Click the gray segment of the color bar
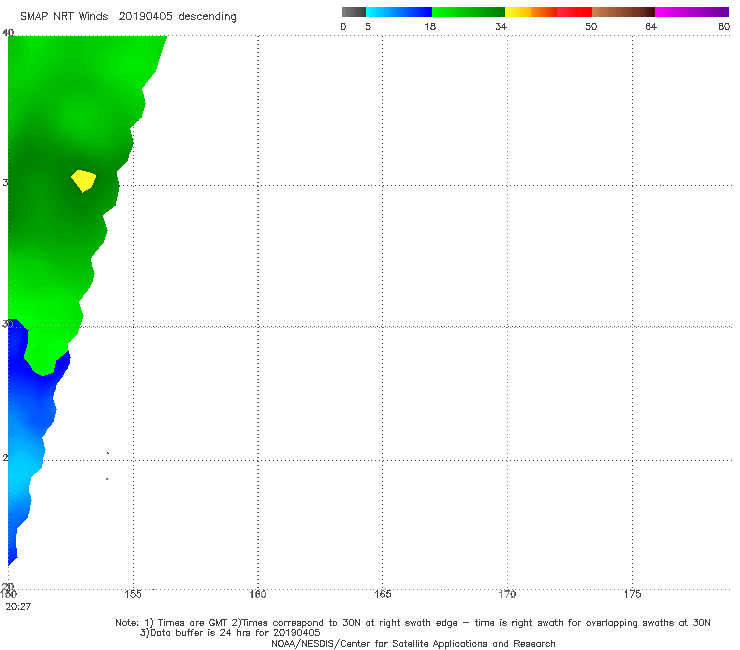Screen dimensions: 740x650 (x=354, y=12)
